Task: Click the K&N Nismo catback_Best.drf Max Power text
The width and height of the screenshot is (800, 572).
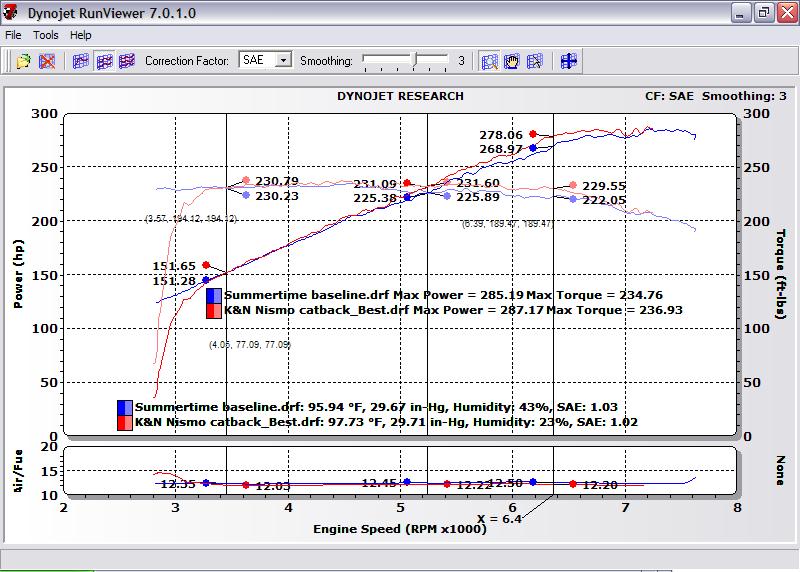Action: (453, 310)
